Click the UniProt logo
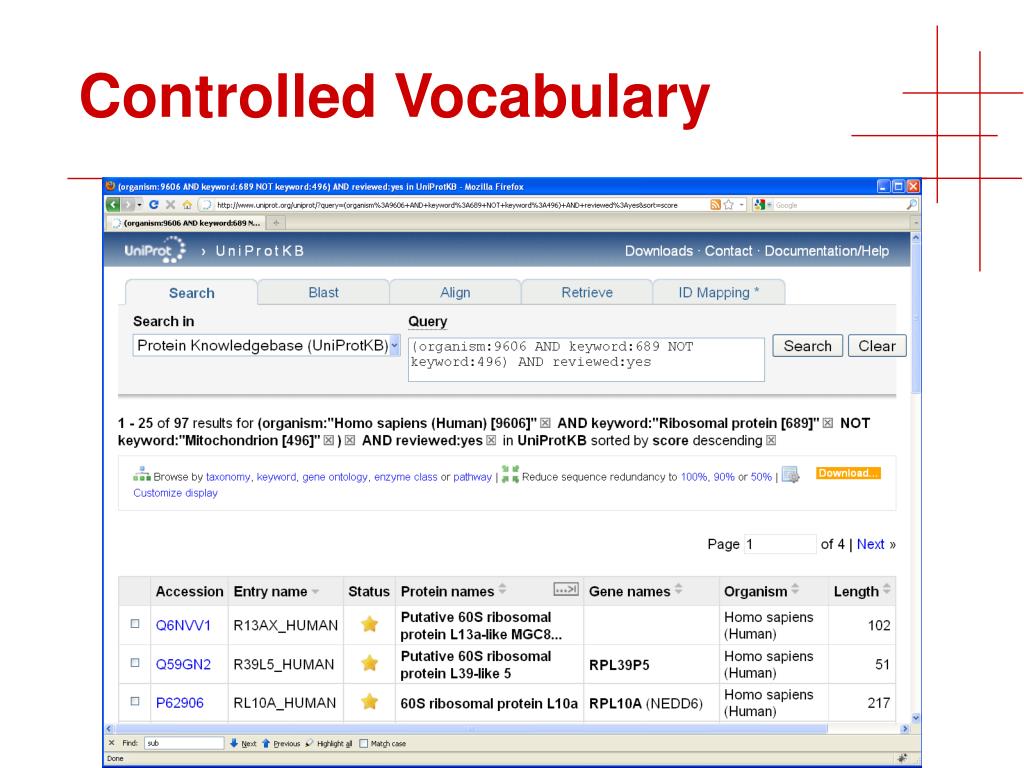Image resolution: width=1024 pixels, height=768 pixels. [155, 250]
